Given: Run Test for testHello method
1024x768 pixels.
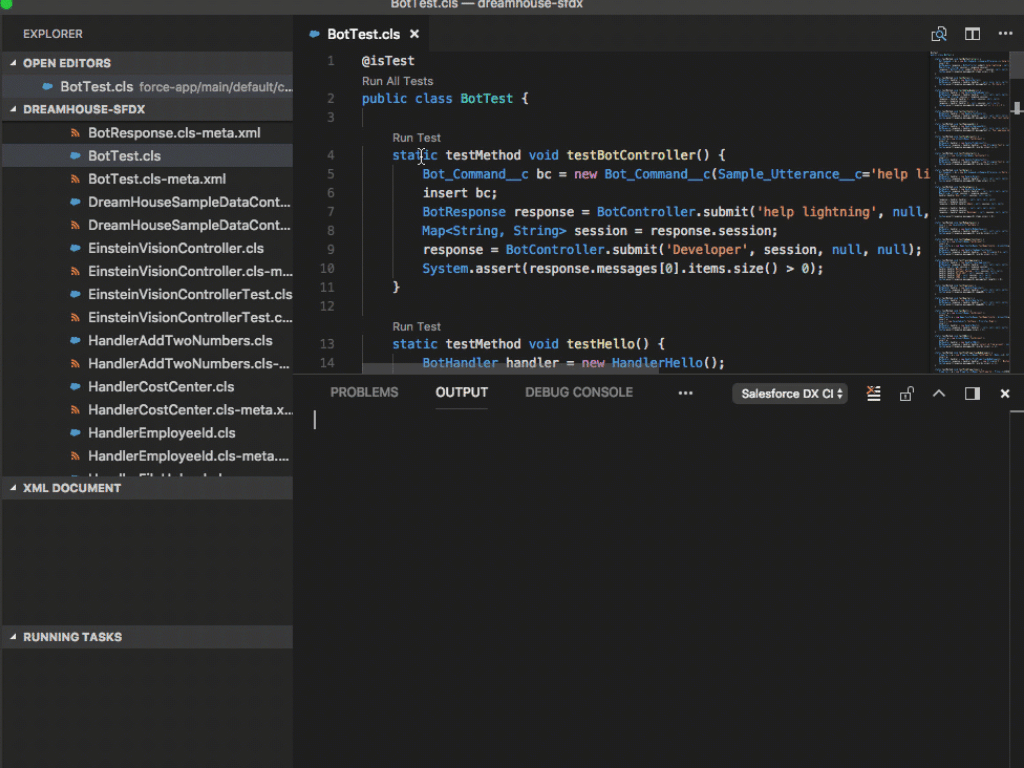Looking at the screenshot, I should click(x=416, y=327).
